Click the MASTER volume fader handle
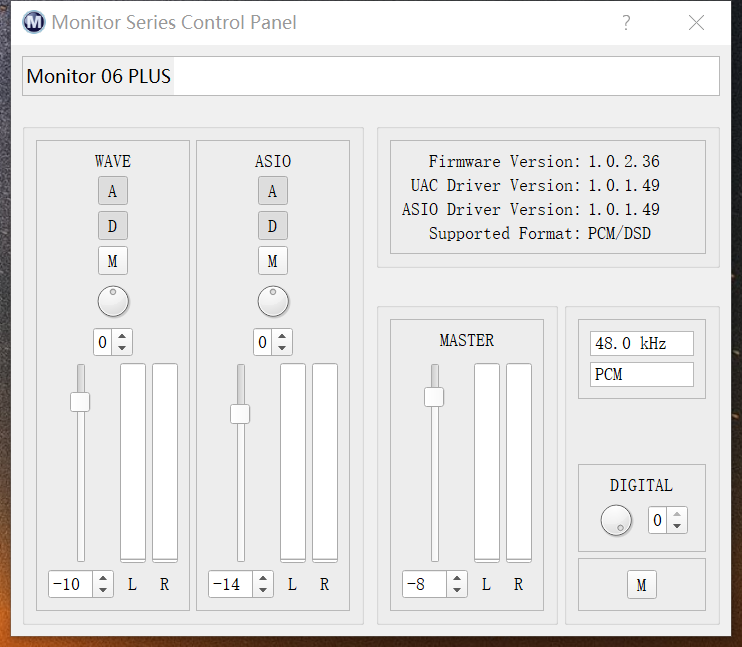Viewport: 742px width, 647px height. tap(434, 397)
